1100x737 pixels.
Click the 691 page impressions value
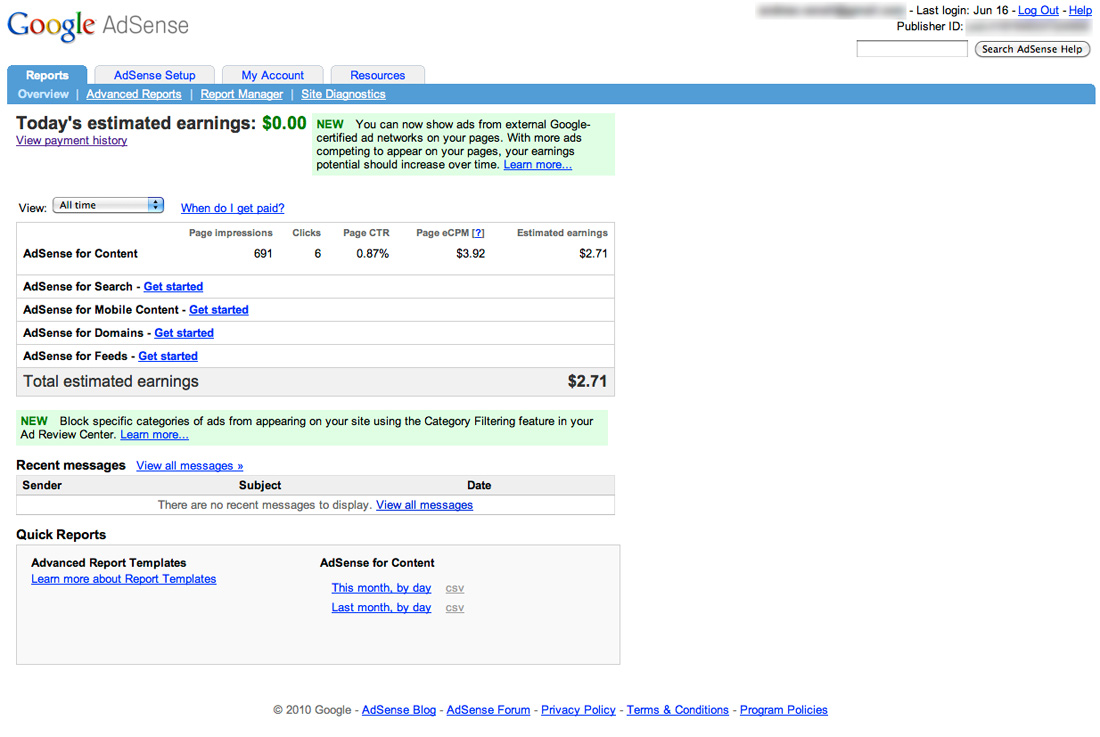point(263,254)
